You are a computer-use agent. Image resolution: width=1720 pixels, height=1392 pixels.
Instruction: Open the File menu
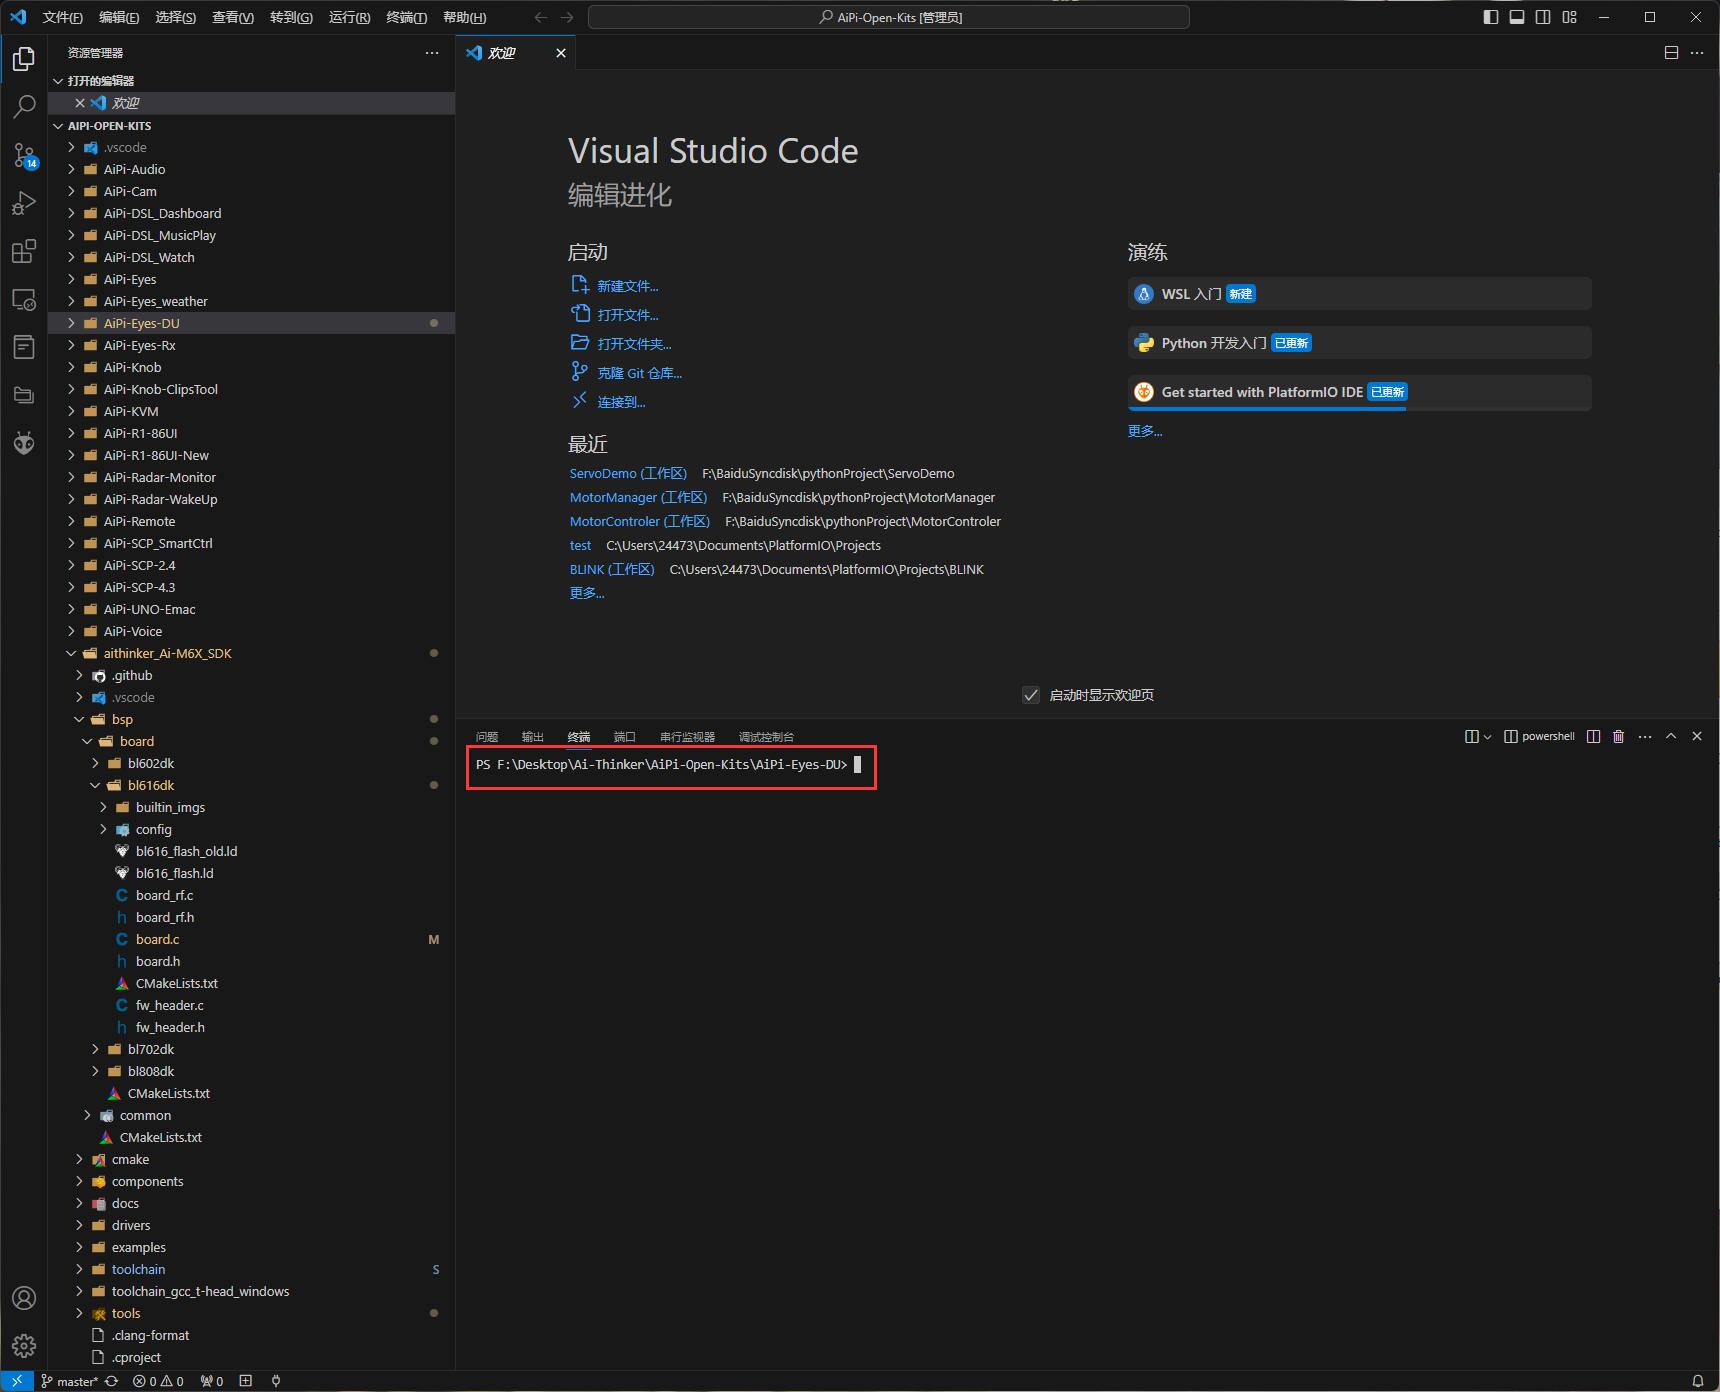pyautogui.click(x=63, y=17)
